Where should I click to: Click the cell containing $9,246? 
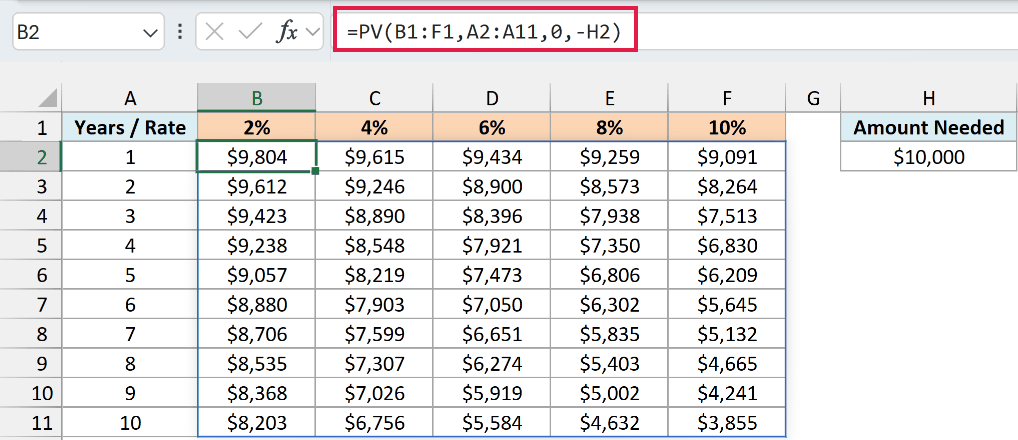tap(375, 187)
